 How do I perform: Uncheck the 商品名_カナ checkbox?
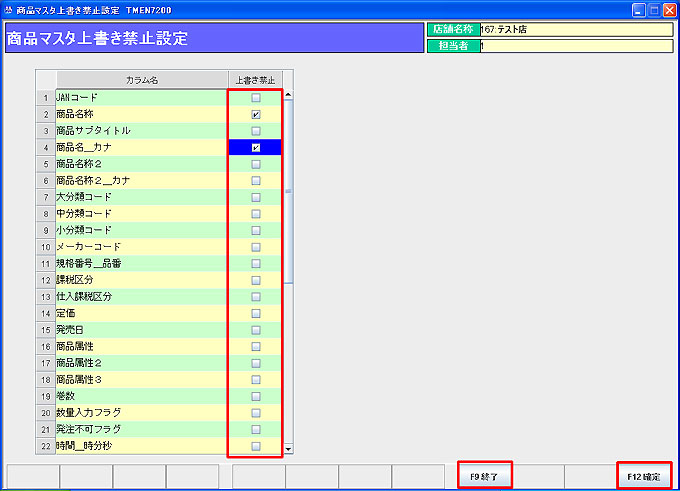pos(256,147)
